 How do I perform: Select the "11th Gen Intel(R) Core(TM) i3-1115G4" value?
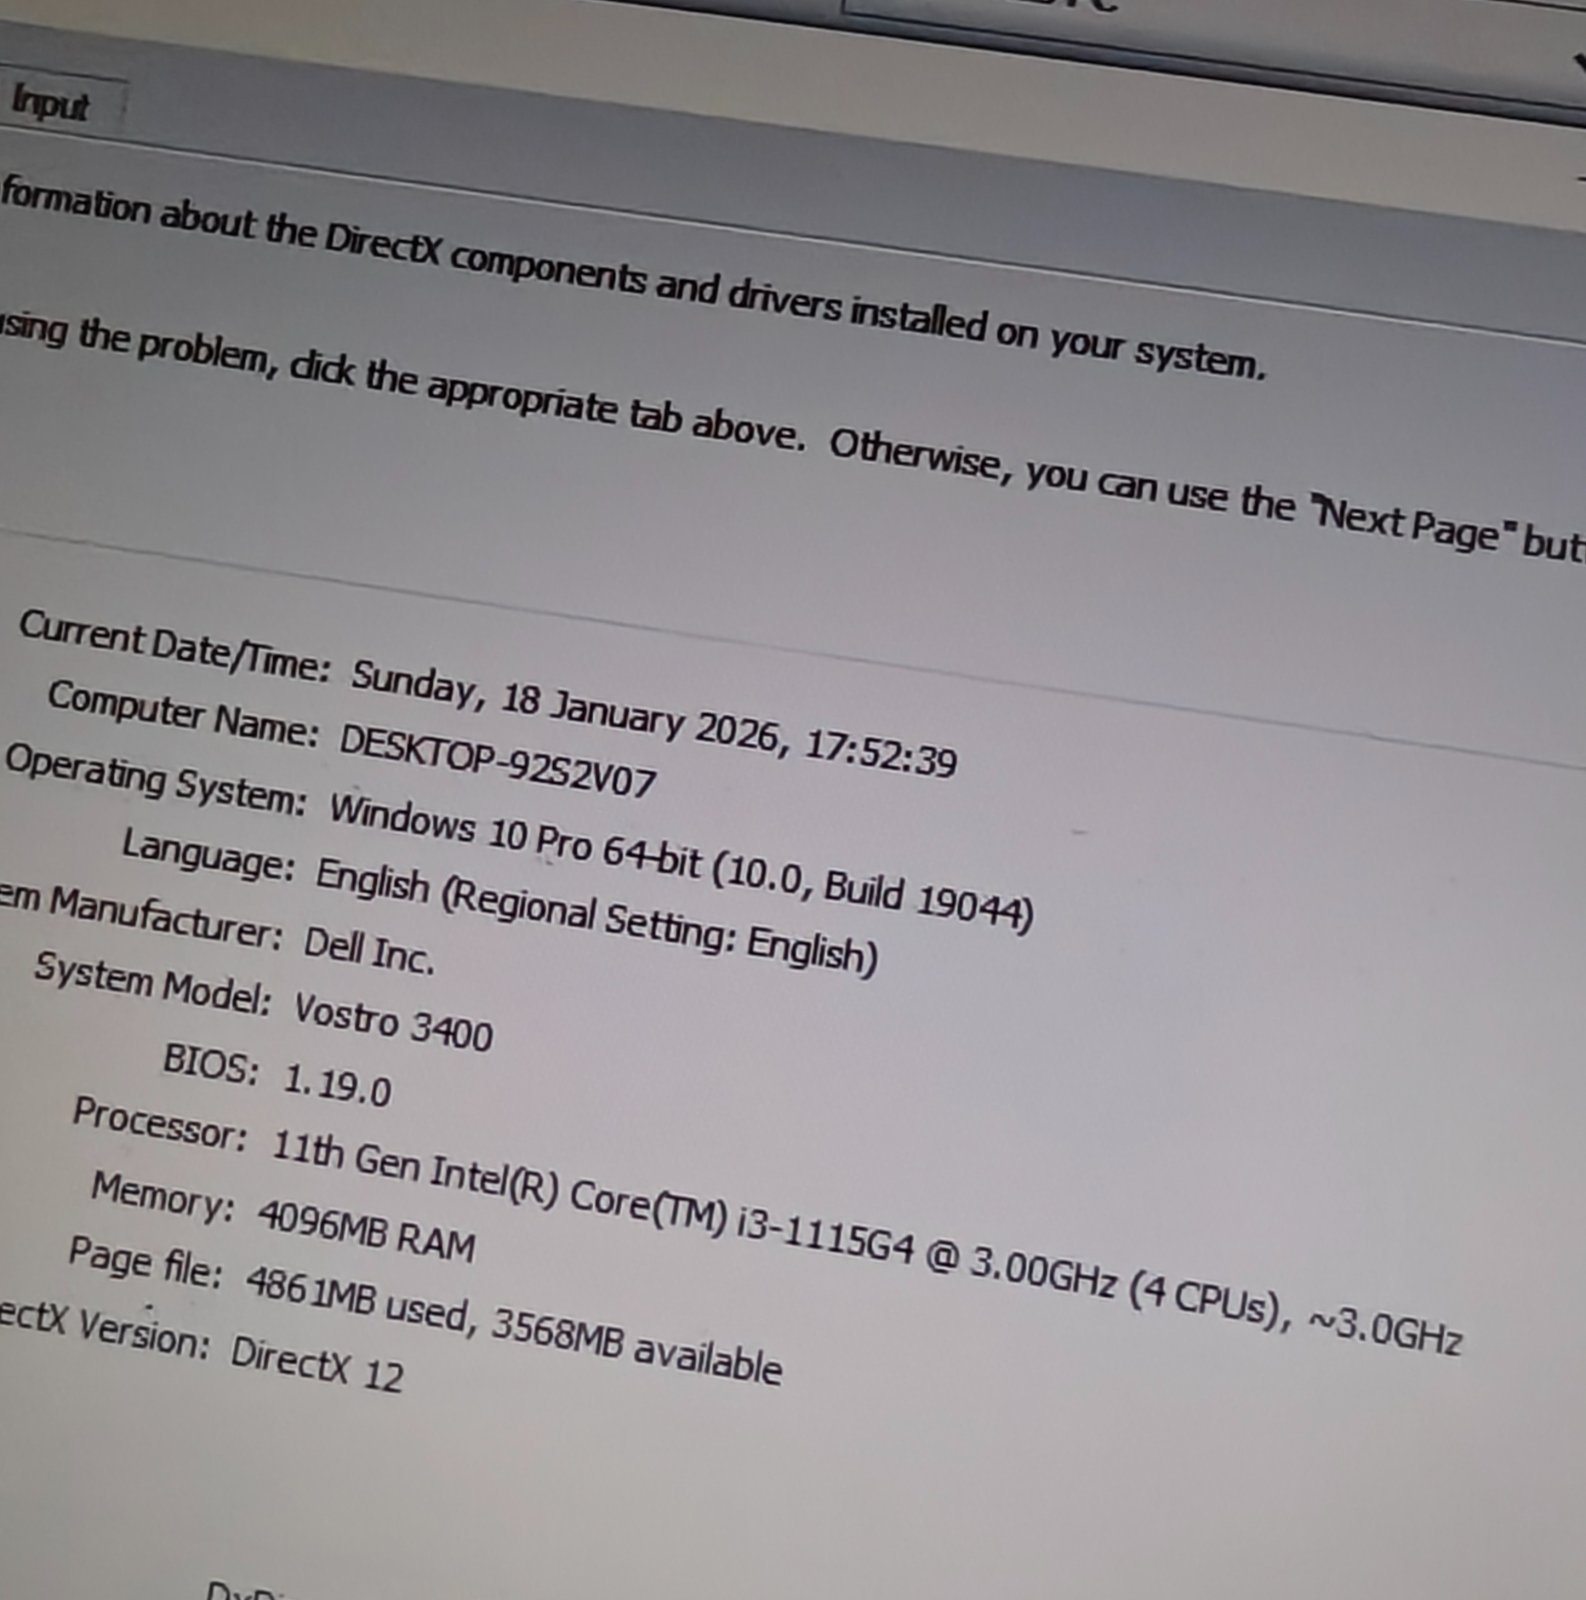[593, 1197]
